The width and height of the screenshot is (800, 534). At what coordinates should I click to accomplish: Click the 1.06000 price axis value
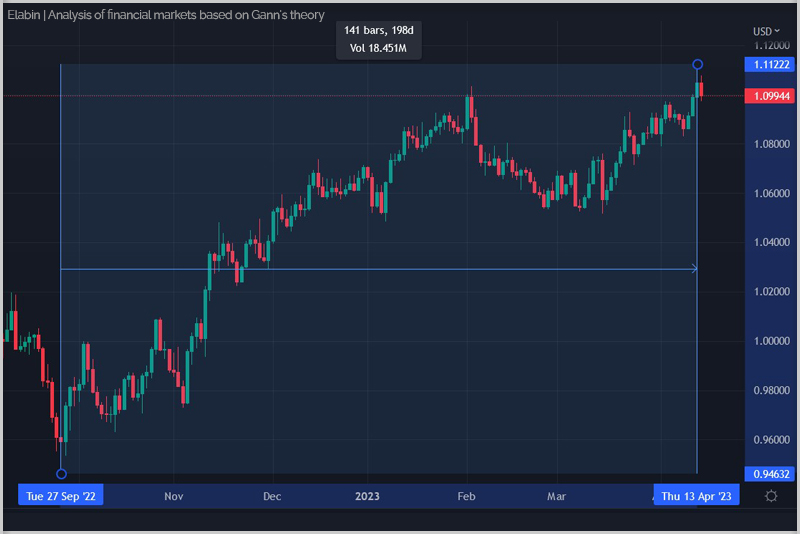(771, 193)
